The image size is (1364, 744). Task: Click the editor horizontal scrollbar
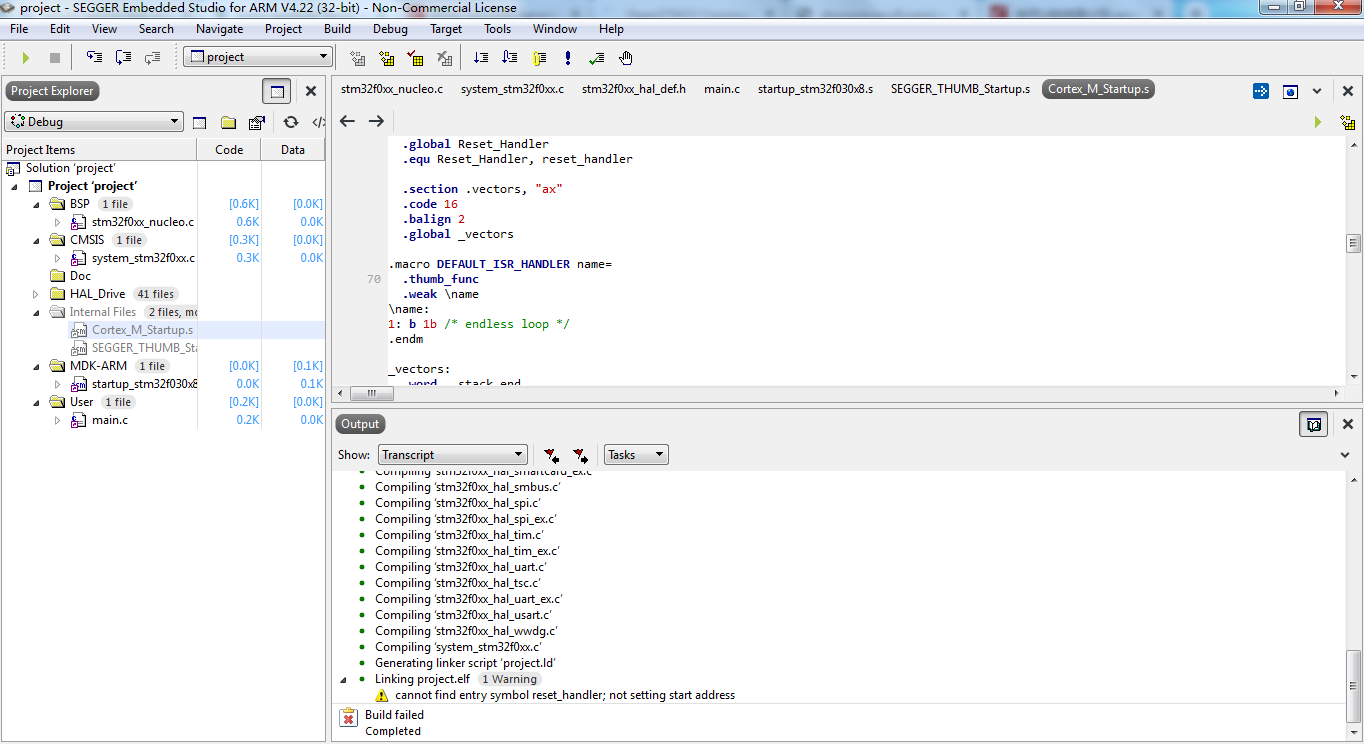839,393
